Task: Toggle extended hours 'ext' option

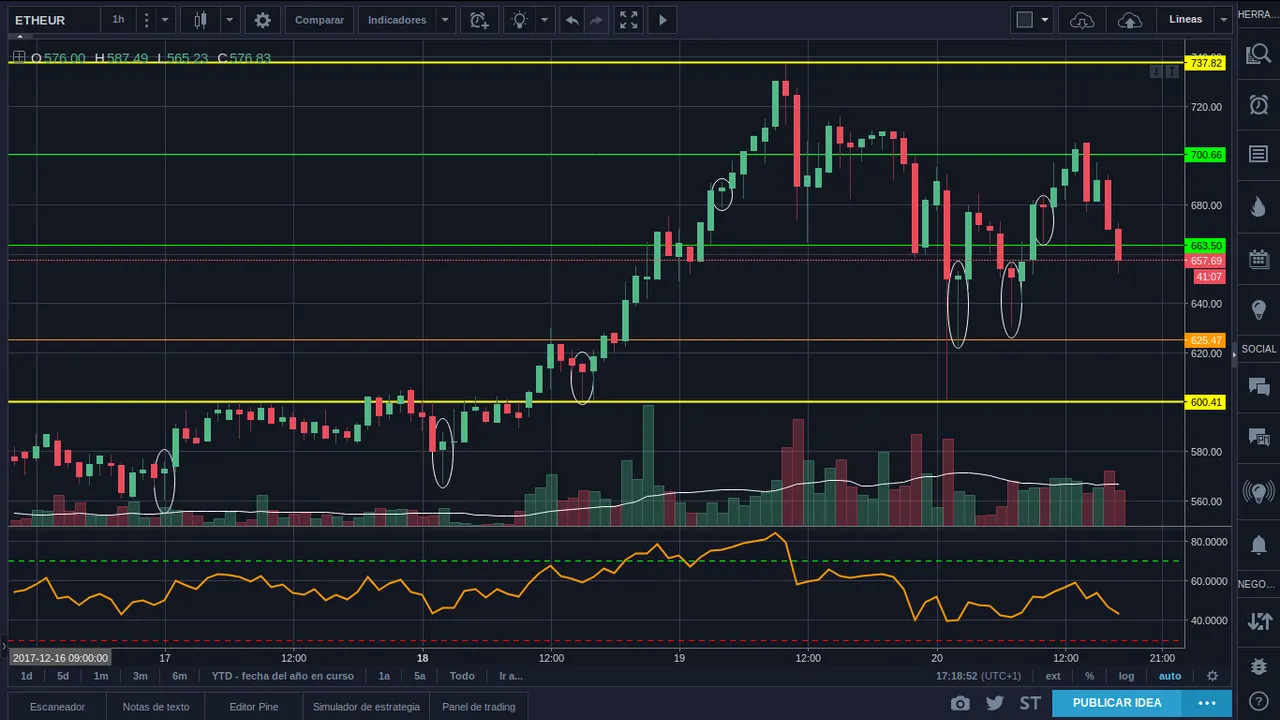Action: point(1053,676)
